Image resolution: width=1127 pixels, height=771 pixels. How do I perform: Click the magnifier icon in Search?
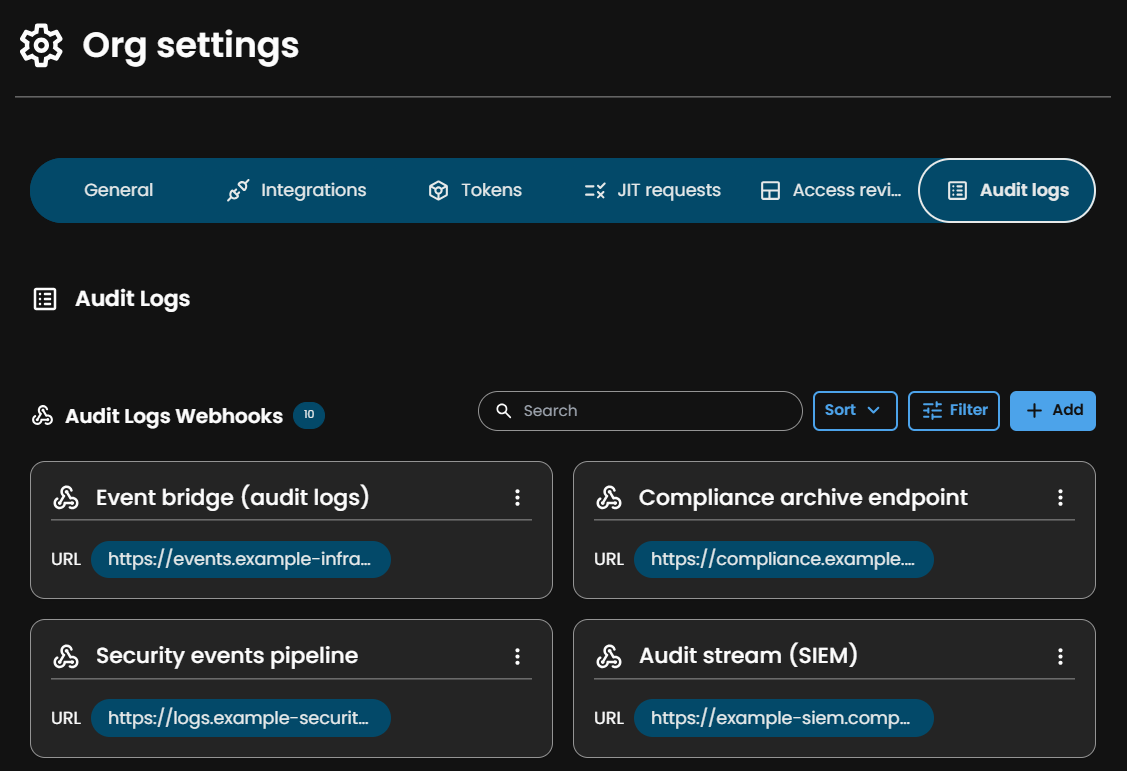(x=504, y=411)
